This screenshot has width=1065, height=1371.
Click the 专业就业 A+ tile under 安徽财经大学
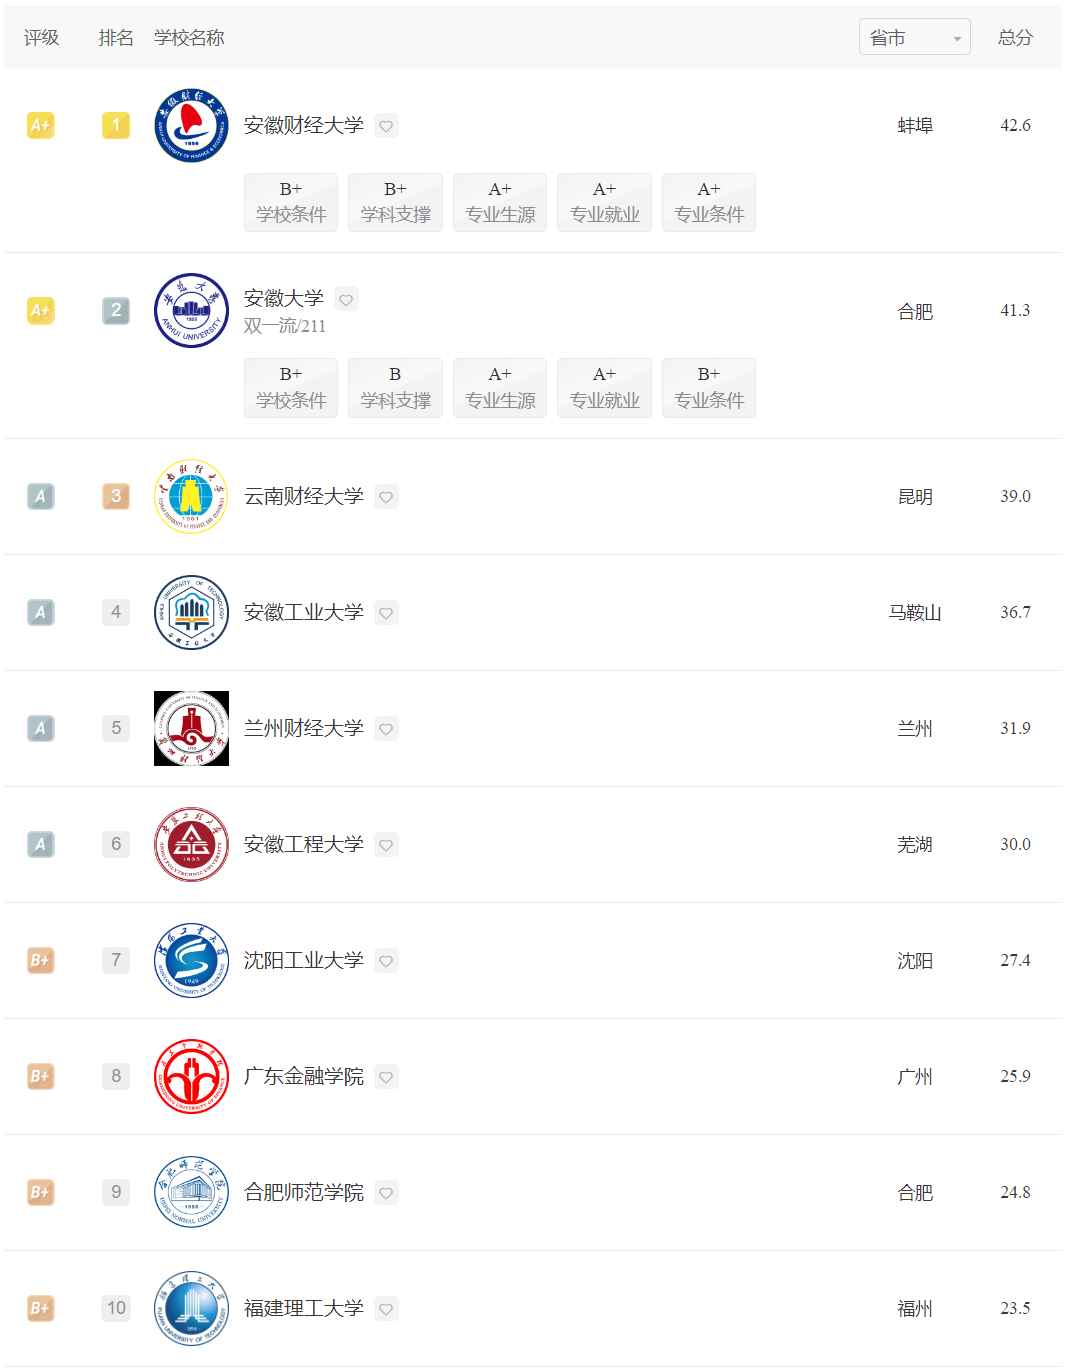click(x=604, y=202)
